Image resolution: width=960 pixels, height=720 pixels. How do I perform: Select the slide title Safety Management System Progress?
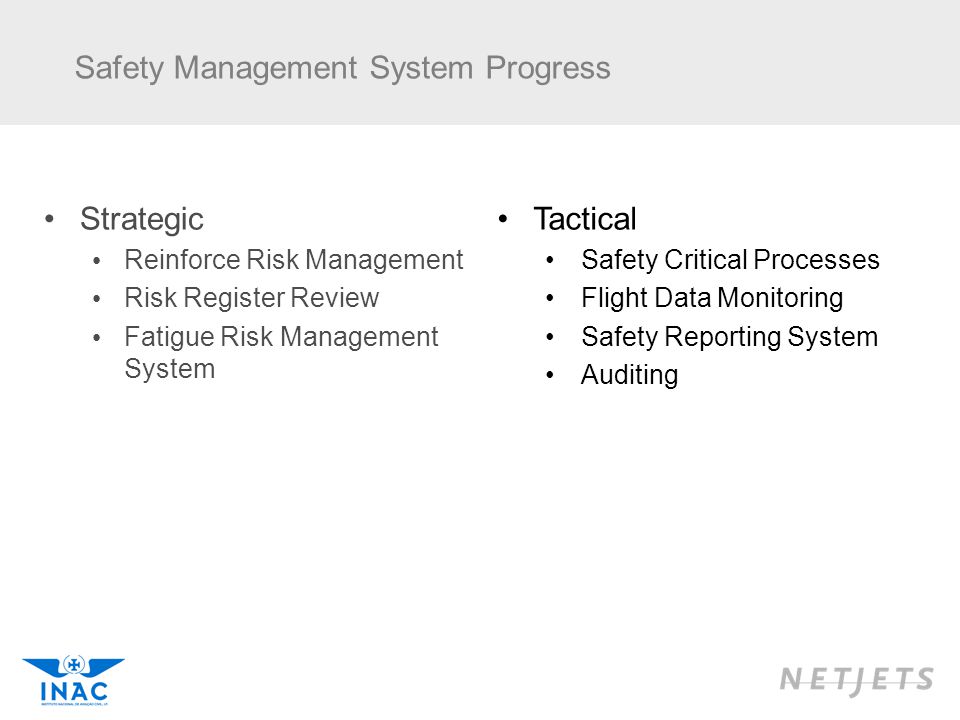(x=342, y=68)
